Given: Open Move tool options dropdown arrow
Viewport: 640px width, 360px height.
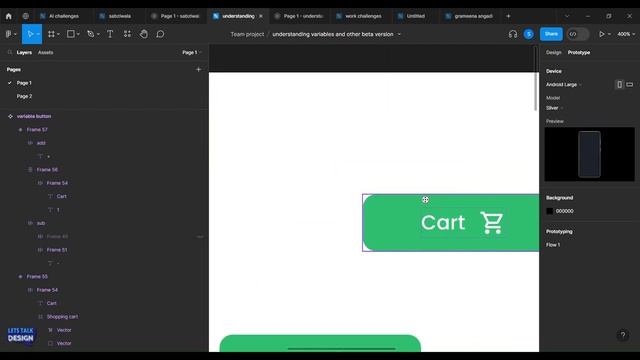Looking at the screenshot, I should click(x=38, y=34).
